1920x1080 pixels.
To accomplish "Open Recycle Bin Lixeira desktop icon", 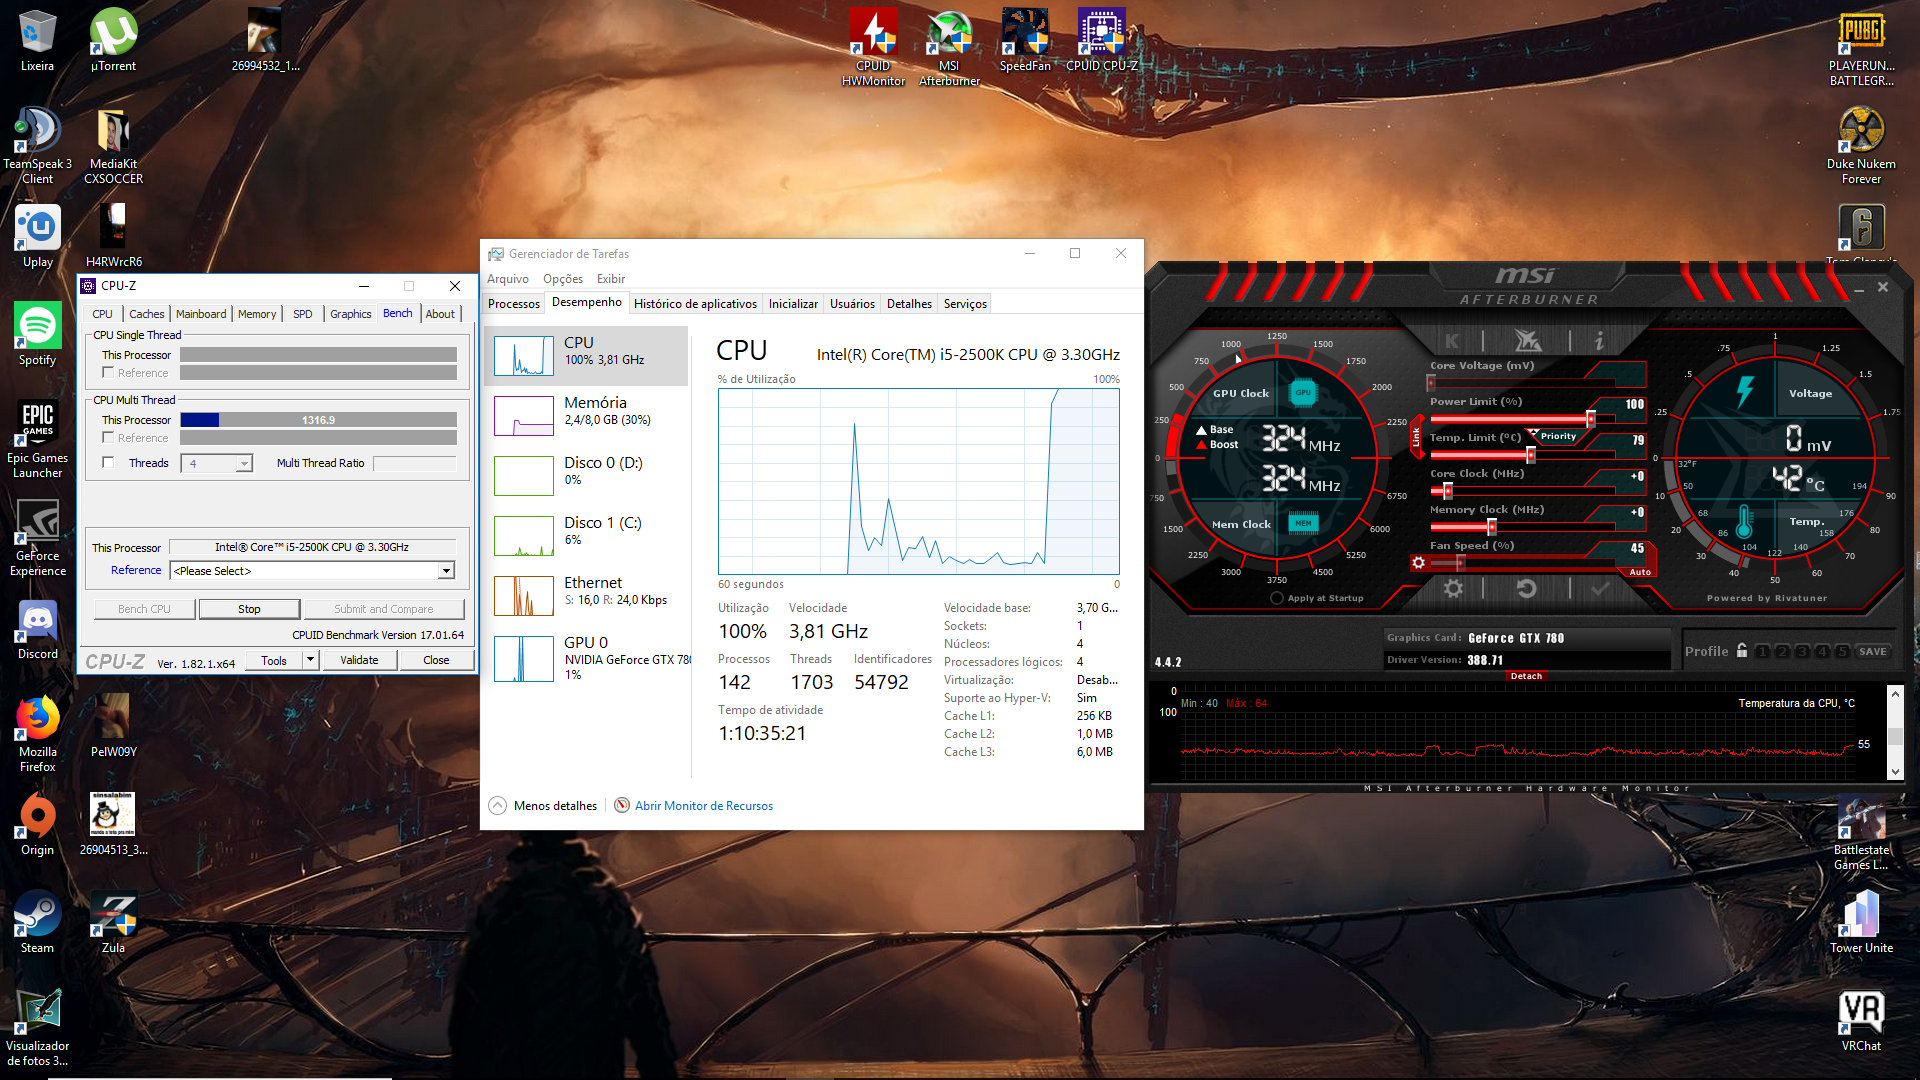I will pyautogui.click(x=37, y=40).
